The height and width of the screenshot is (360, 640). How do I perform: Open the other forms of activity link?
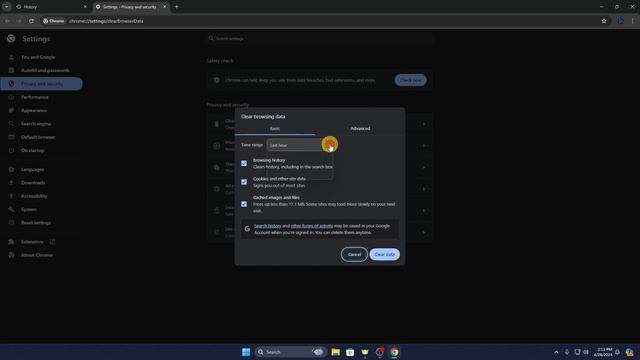311,226
